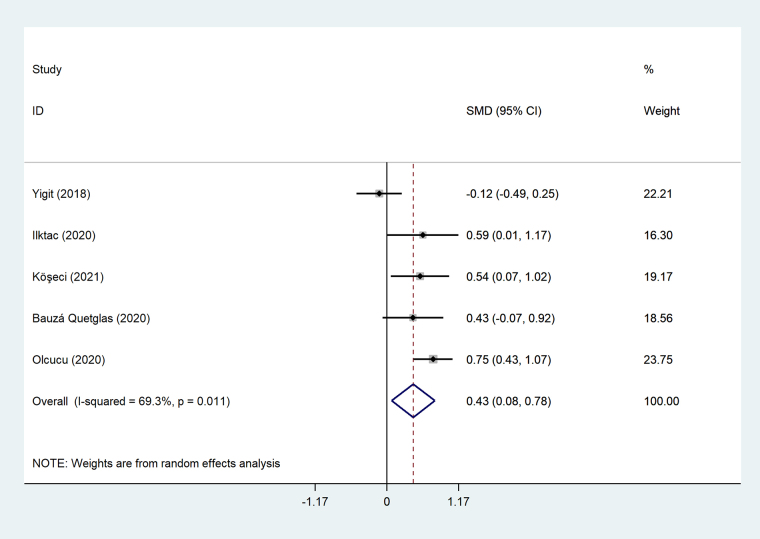Select the Bauzá Quetglas point estimate marker
The image size is (760, 539).
tap(413, 318)
